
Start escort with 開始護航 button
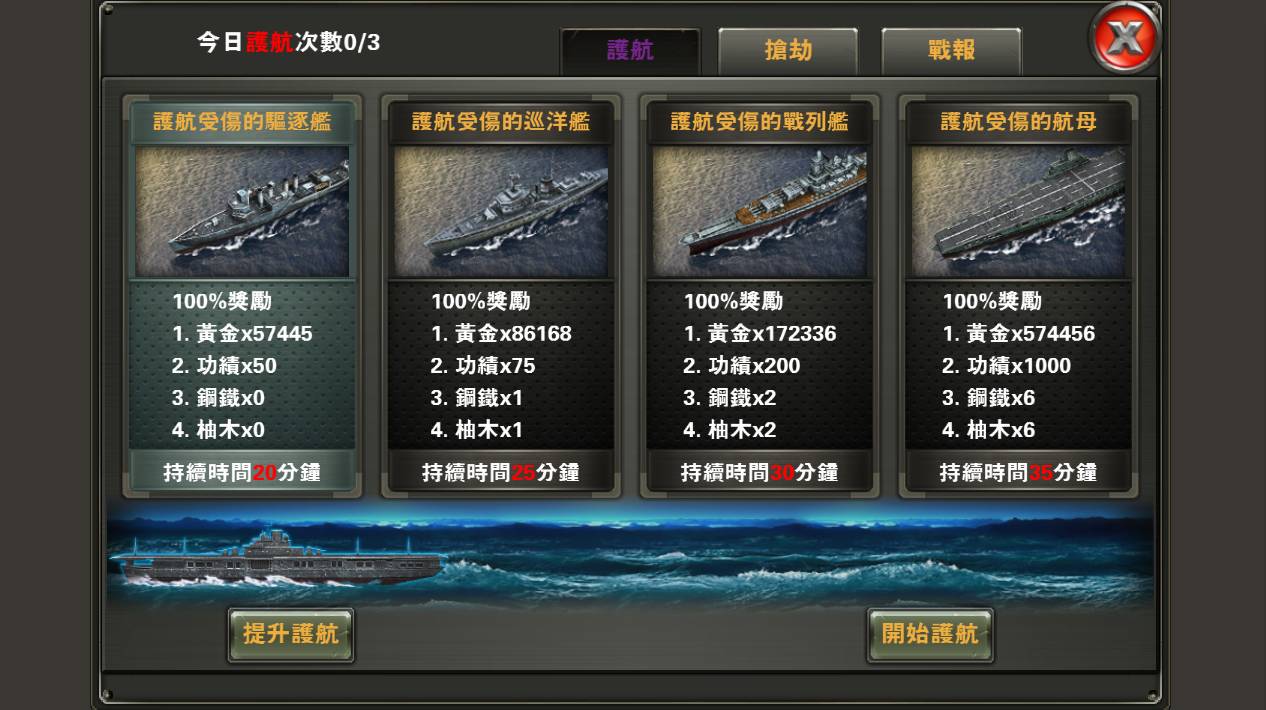(930, 634)
